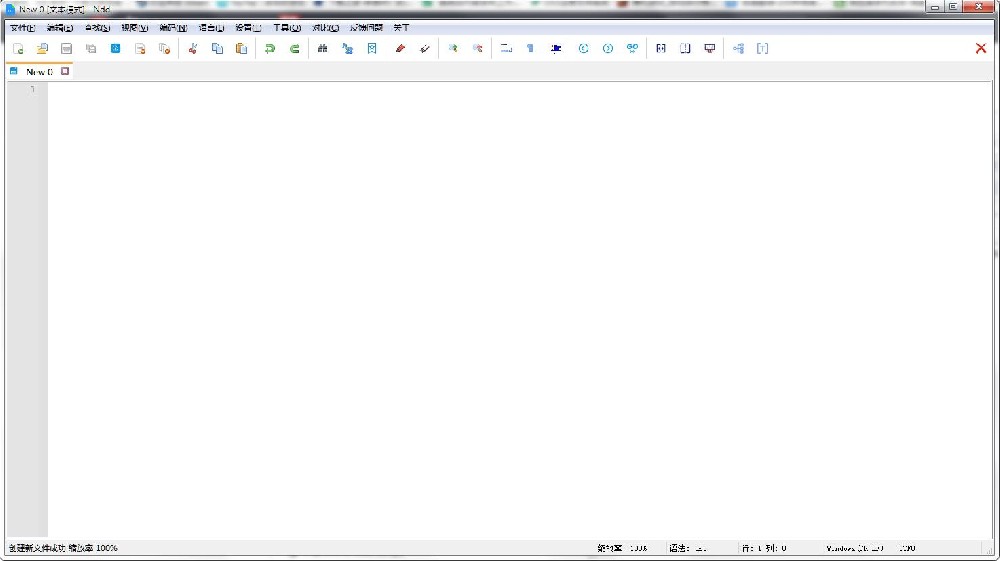Screen dimensions: 1000x561
Task: Undo with the green left arrow
Action: (270, 48)
